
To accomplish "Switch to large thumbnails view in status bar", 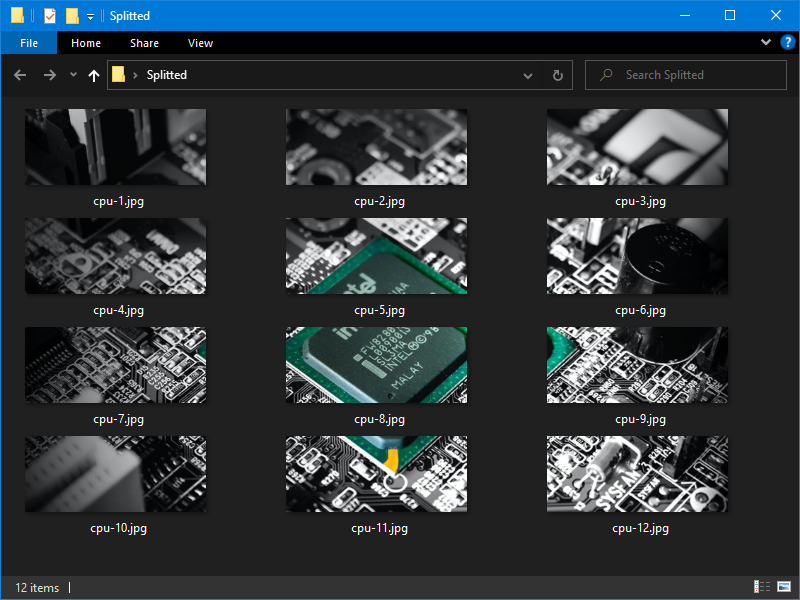I will pyautogui.click(x=782, y=588).
